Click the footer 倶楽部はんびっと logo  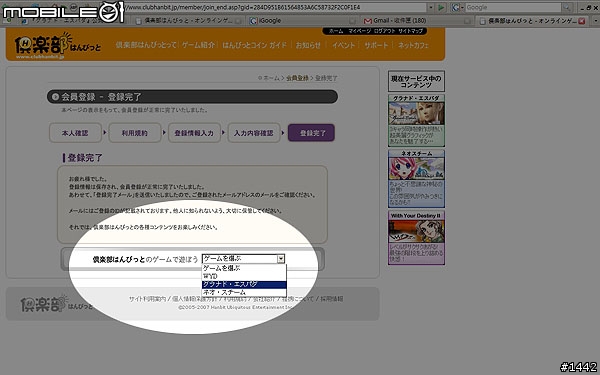(56, 304)
